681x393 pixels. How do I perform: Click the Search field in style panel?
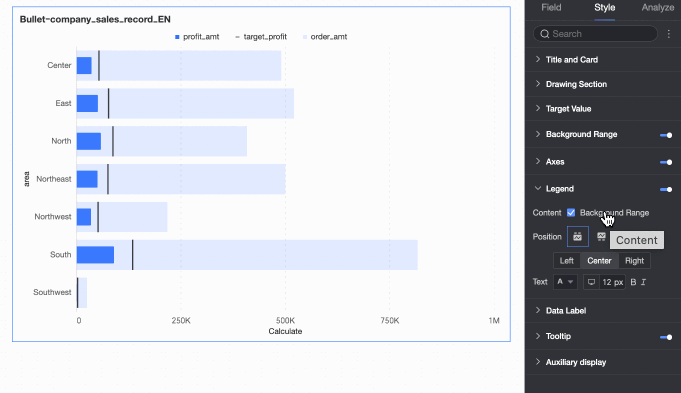[x=595, y=34]
